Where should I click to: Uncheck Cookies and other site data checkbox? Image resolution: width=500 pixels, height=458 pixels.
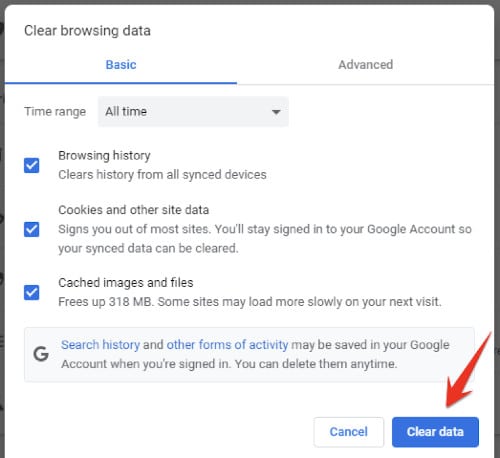(x=32, y=229)
